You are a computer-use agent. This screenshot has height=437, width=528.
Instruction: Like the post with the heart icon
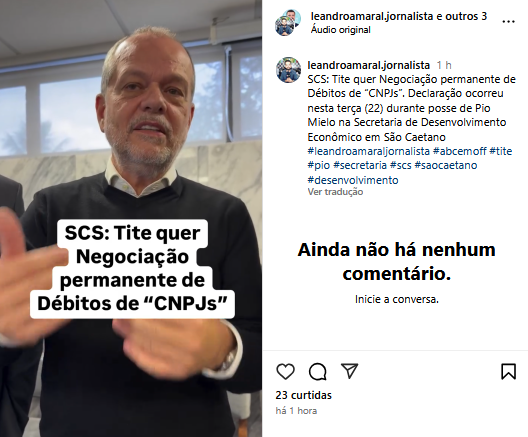tap(286, 372)
